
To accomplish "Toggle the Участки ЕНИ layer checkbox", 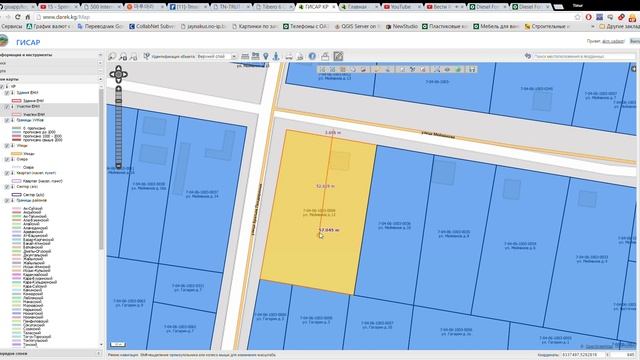I will pos(7,107).
